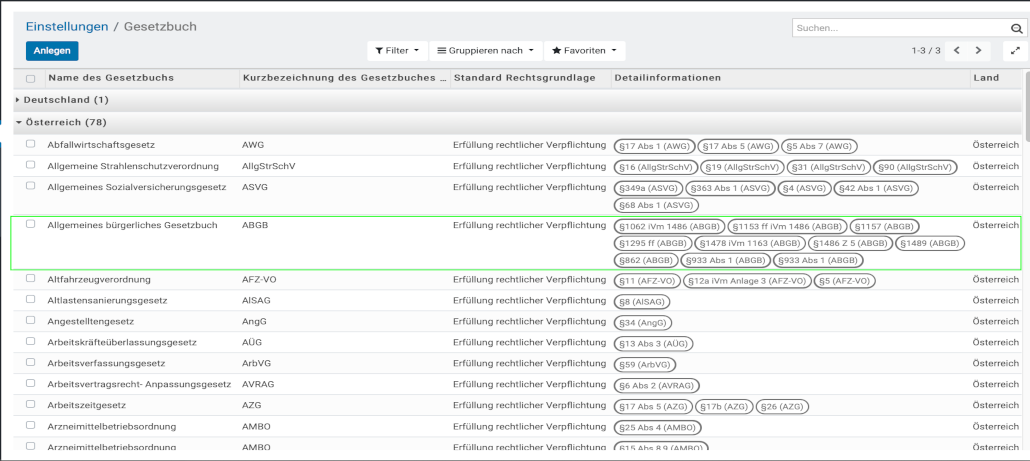The width and height of the screenshot is (1030, 461).
Task: Toggle checkbox for Allgemeines bürgerliches Gesetzbuch
Action: [30, 225]
